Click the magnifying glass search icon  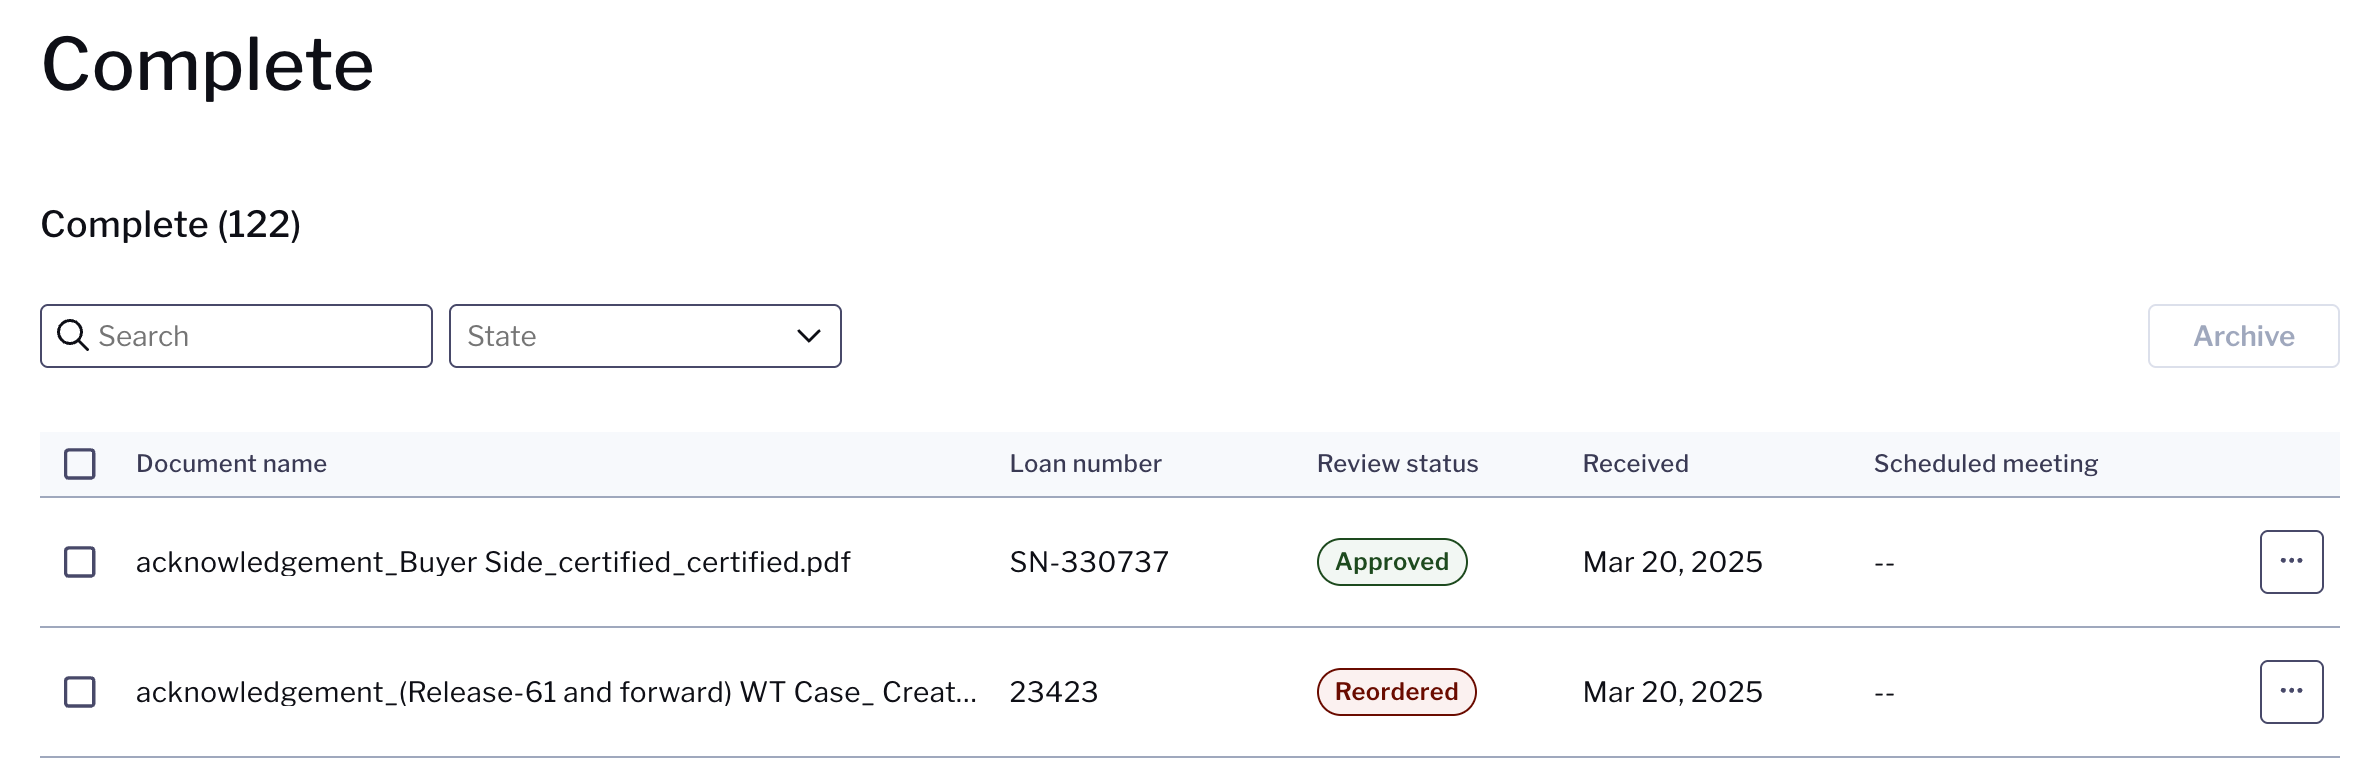73,335
